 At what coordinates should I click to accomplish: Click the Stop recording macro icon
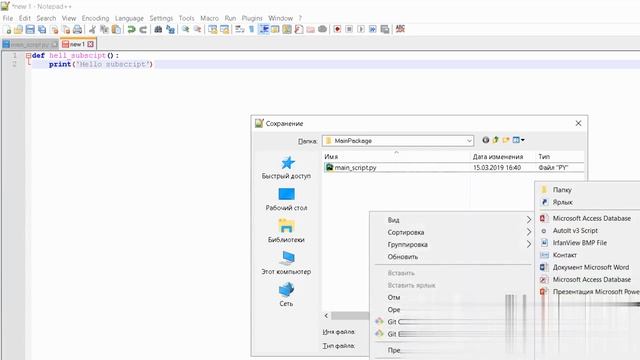pos(349,29)
